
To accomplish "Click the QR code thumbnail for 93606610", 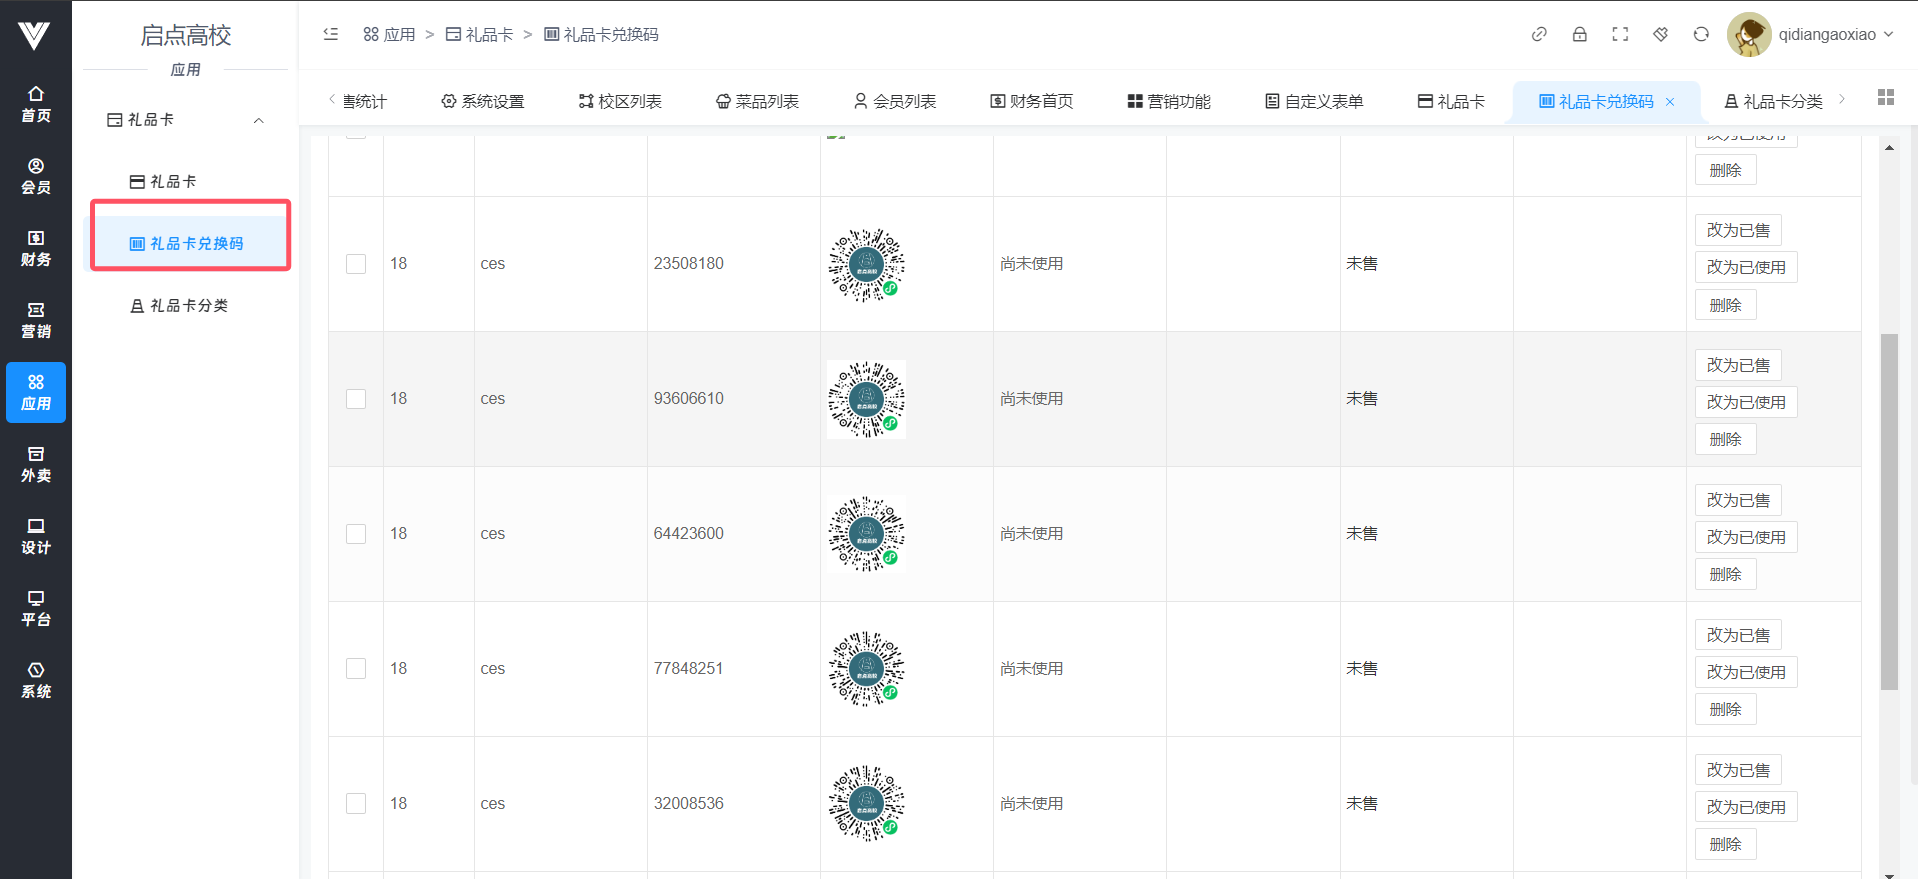I will pos(866,399).
